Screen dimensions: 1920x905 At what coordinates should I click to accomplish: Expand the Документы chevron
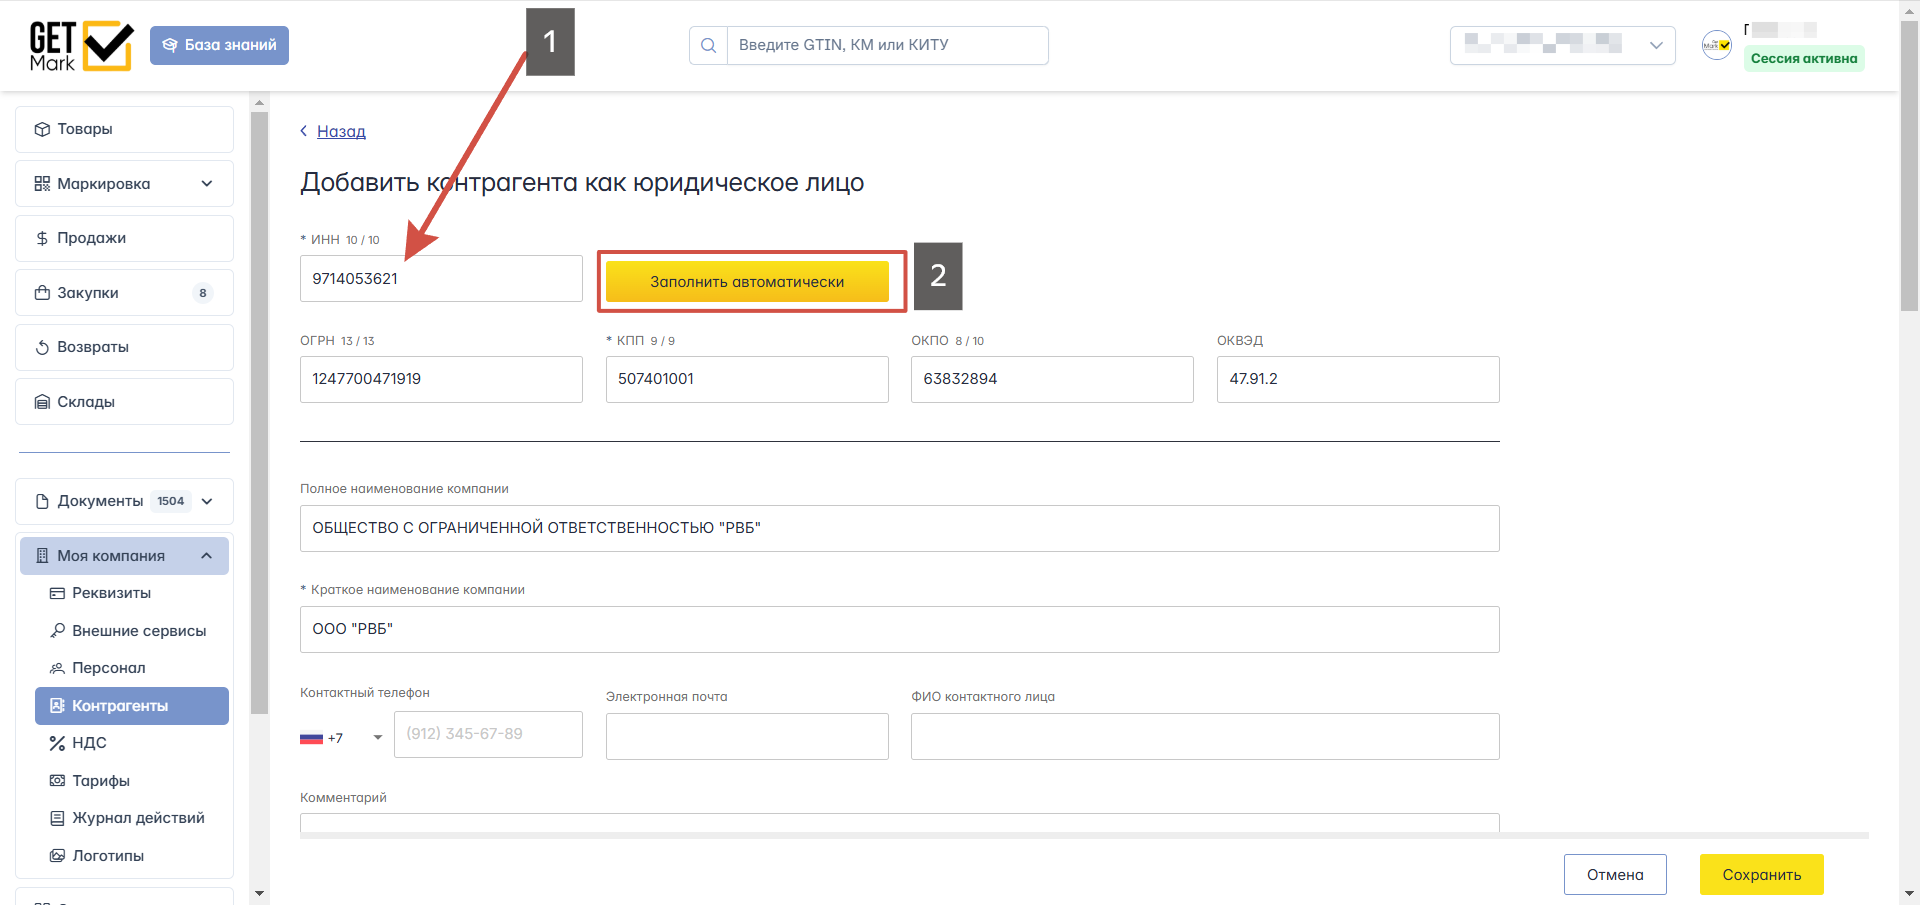(207, 501)
